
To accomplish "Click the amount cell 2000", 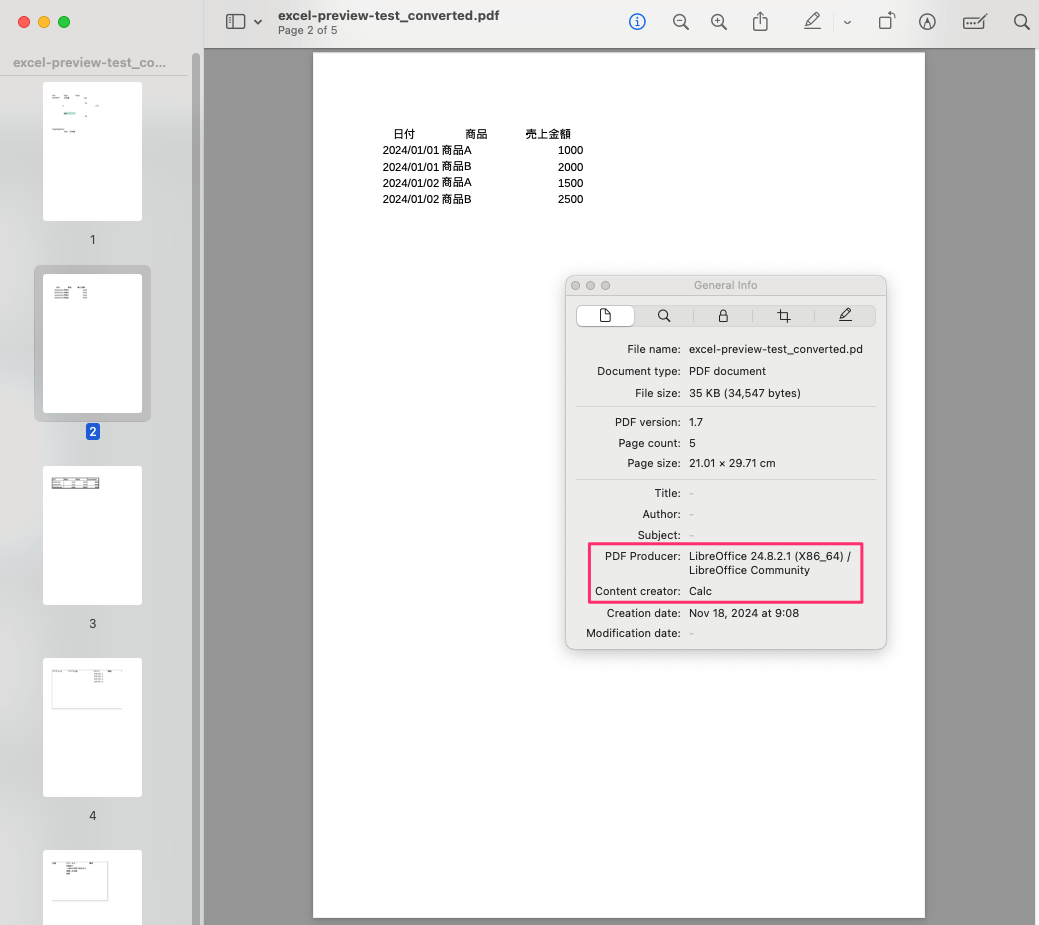I will tap(570, 167).
